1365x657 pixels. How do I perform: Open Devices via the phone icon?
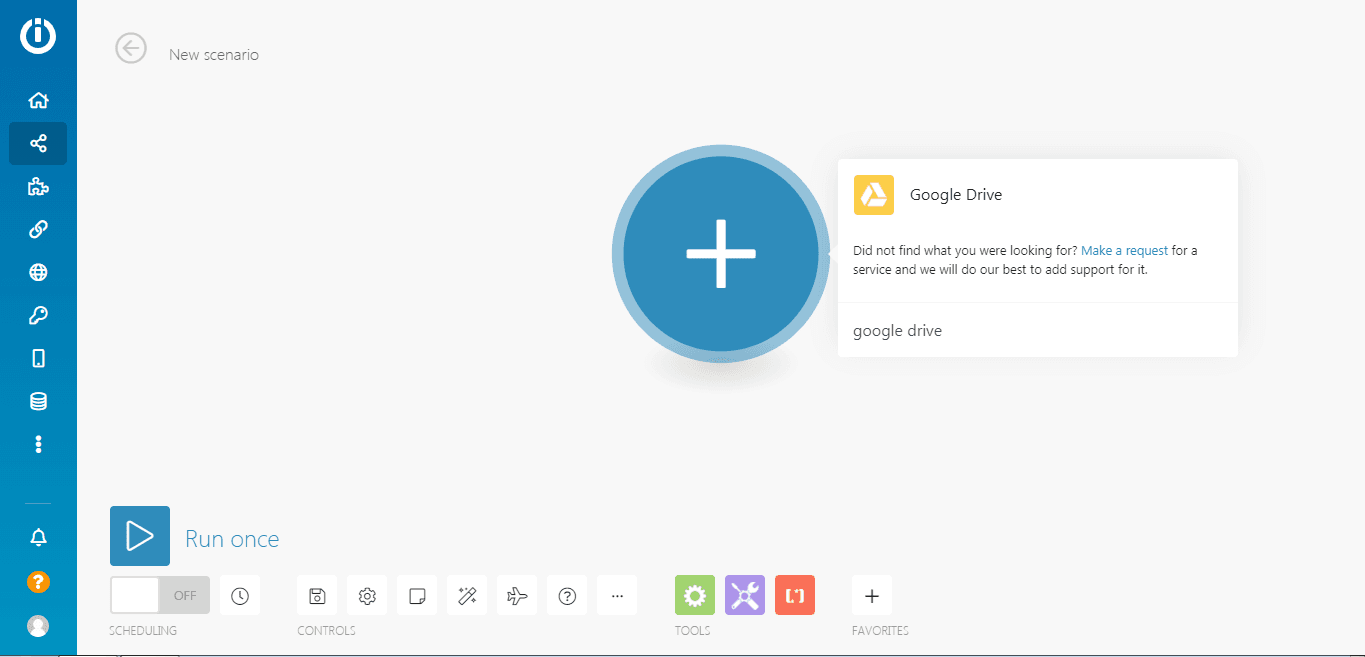(38, 358)
